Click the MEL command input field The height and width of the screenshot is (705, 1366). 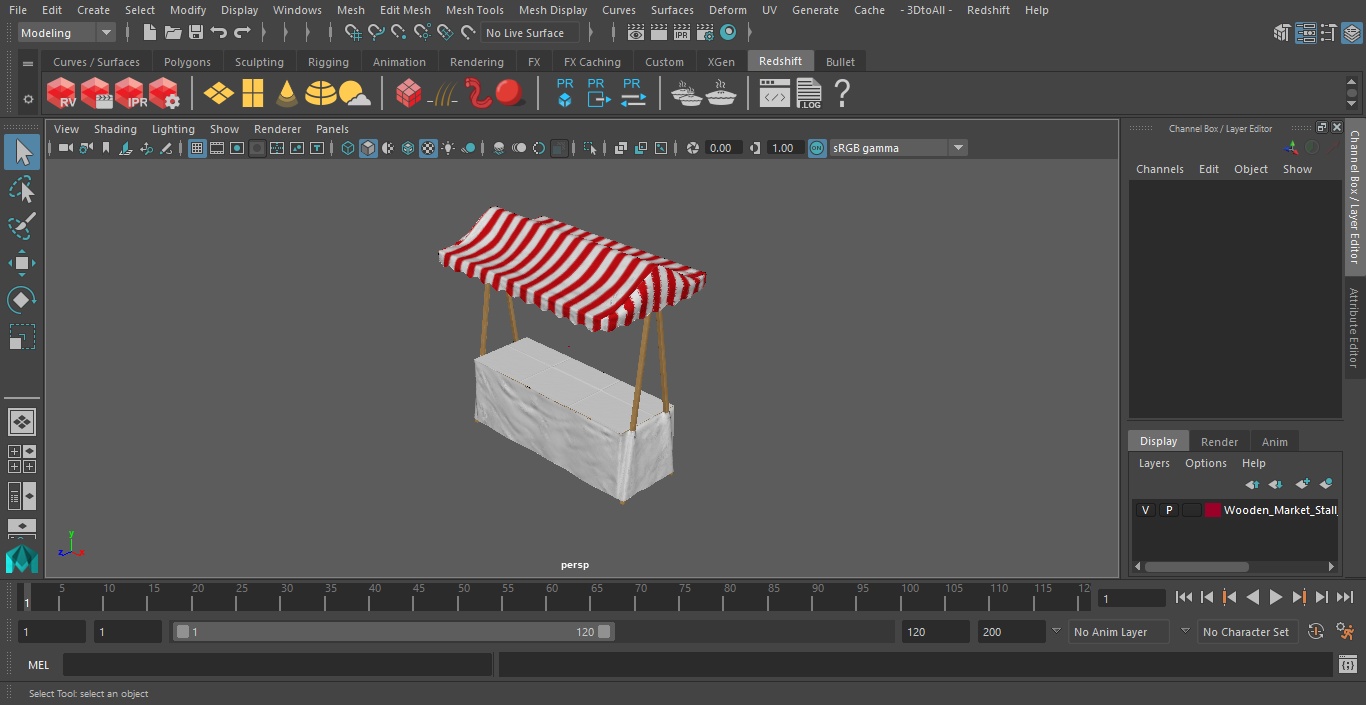(x=277, y=665)
